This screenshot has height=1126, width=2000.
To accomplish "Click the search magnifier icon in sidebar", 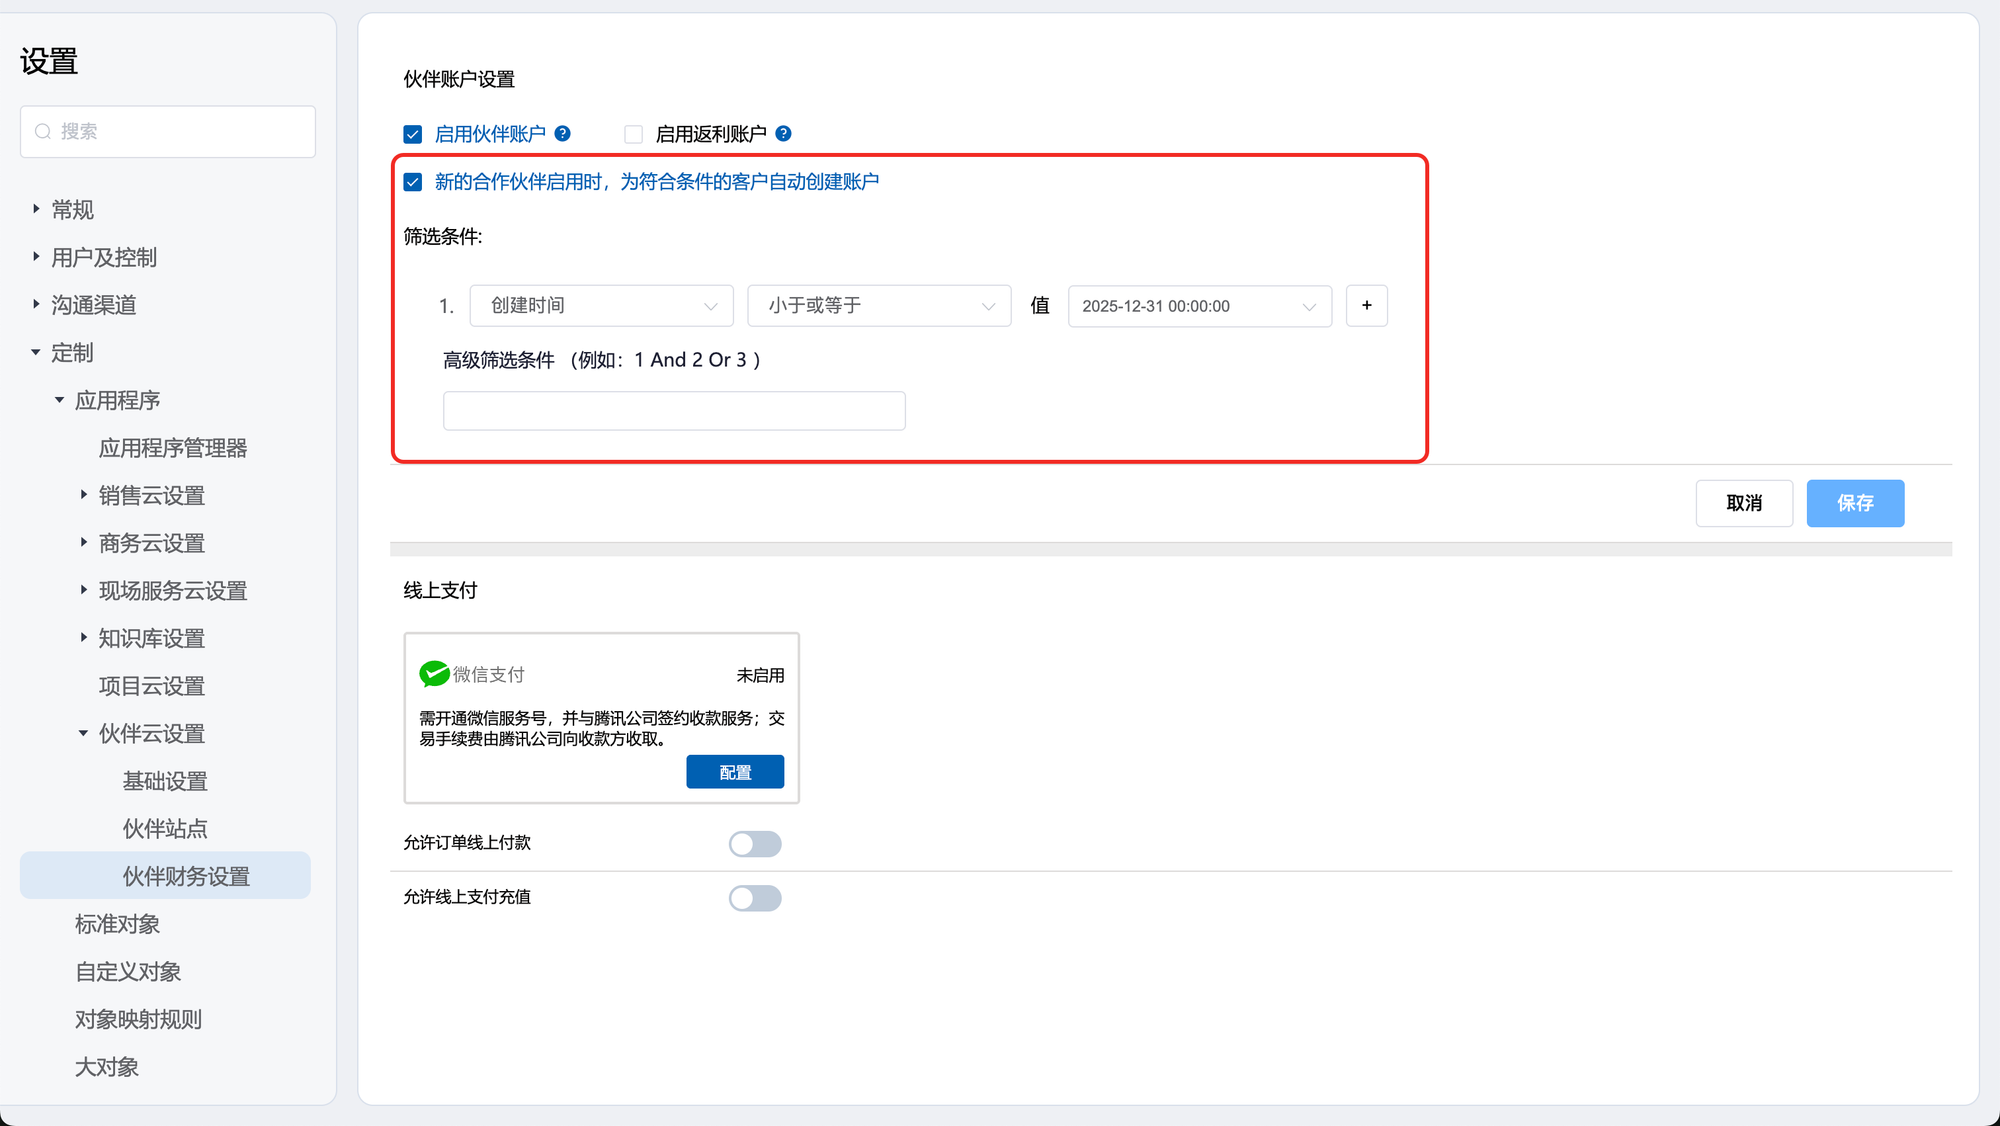I will [x=43, y=132].
